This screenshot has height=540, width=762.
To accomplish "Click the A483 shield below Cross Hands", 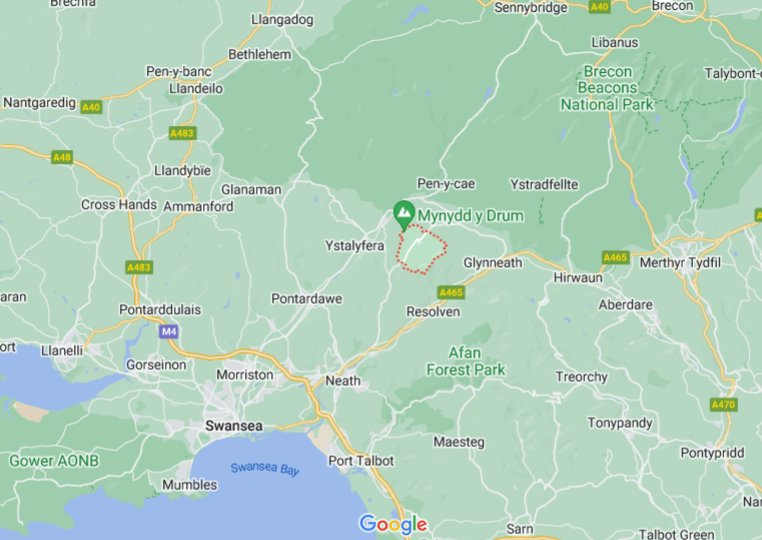I will click(x=139, y=267).
